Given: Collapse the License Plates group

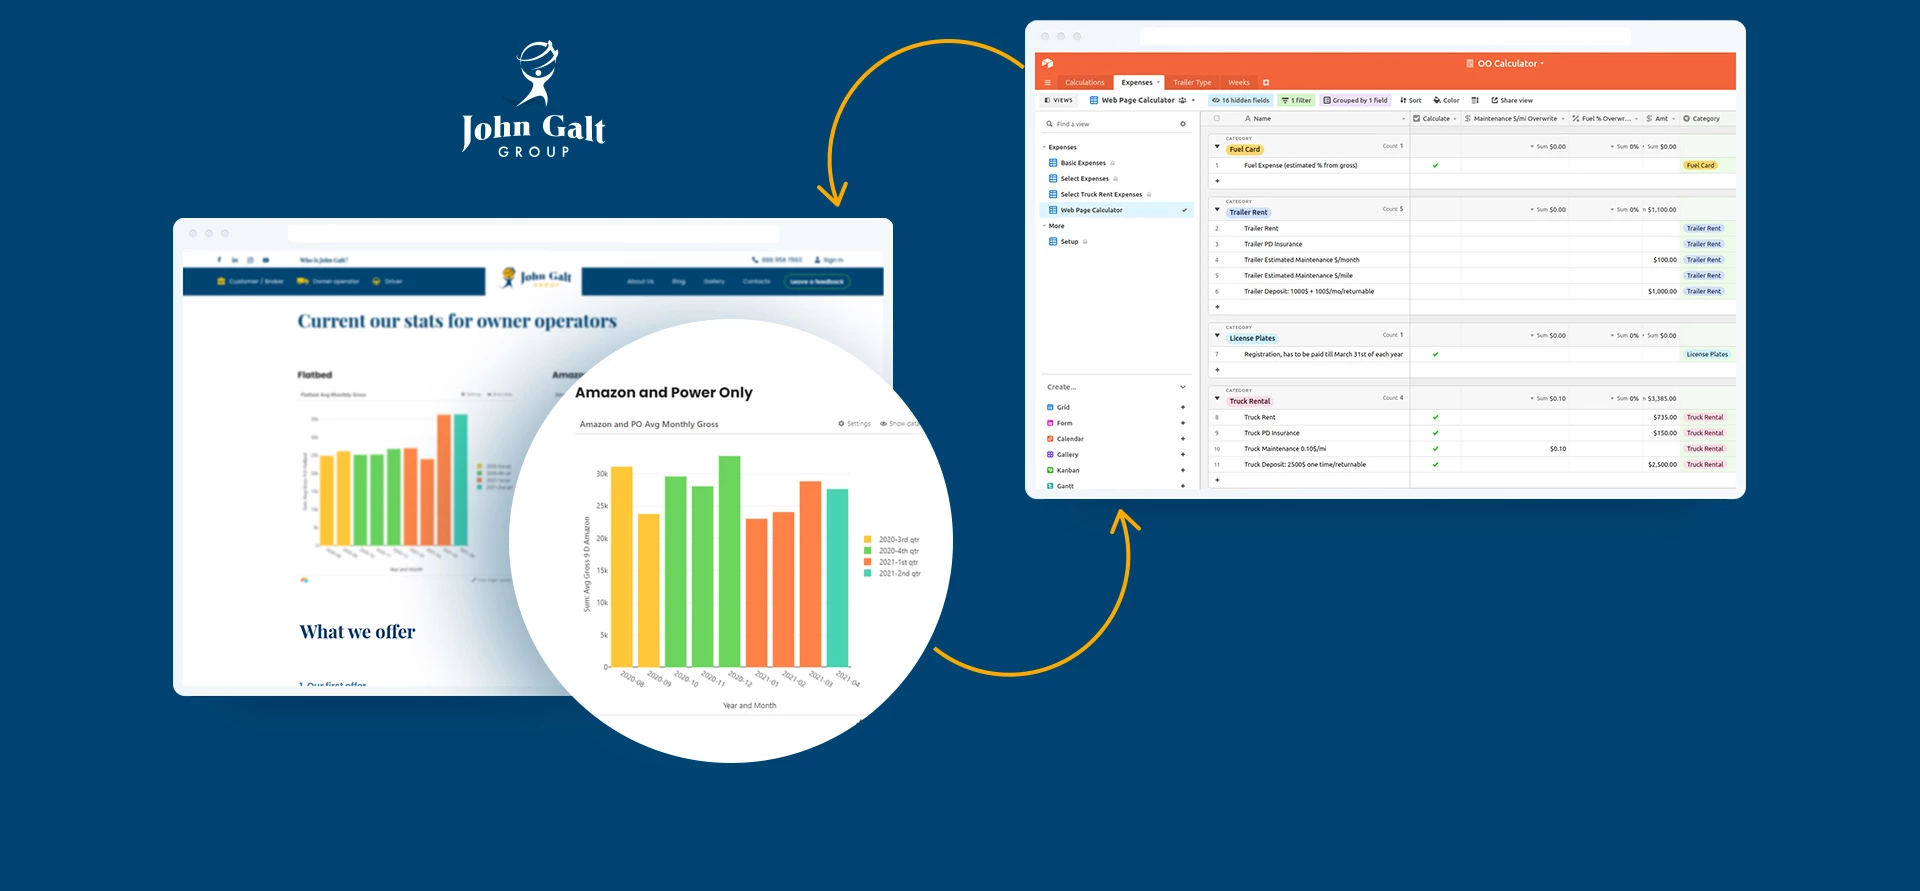Looking at the screenshot, I should [1217, 336].
